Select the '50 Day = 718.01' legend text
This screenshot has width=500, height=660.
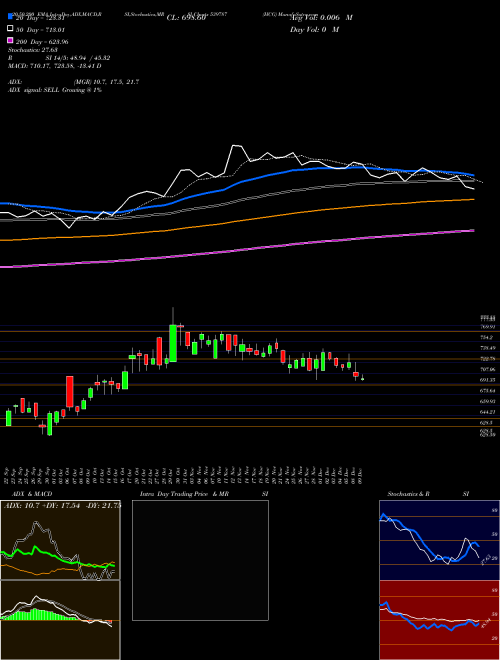(x=41, y=30)
